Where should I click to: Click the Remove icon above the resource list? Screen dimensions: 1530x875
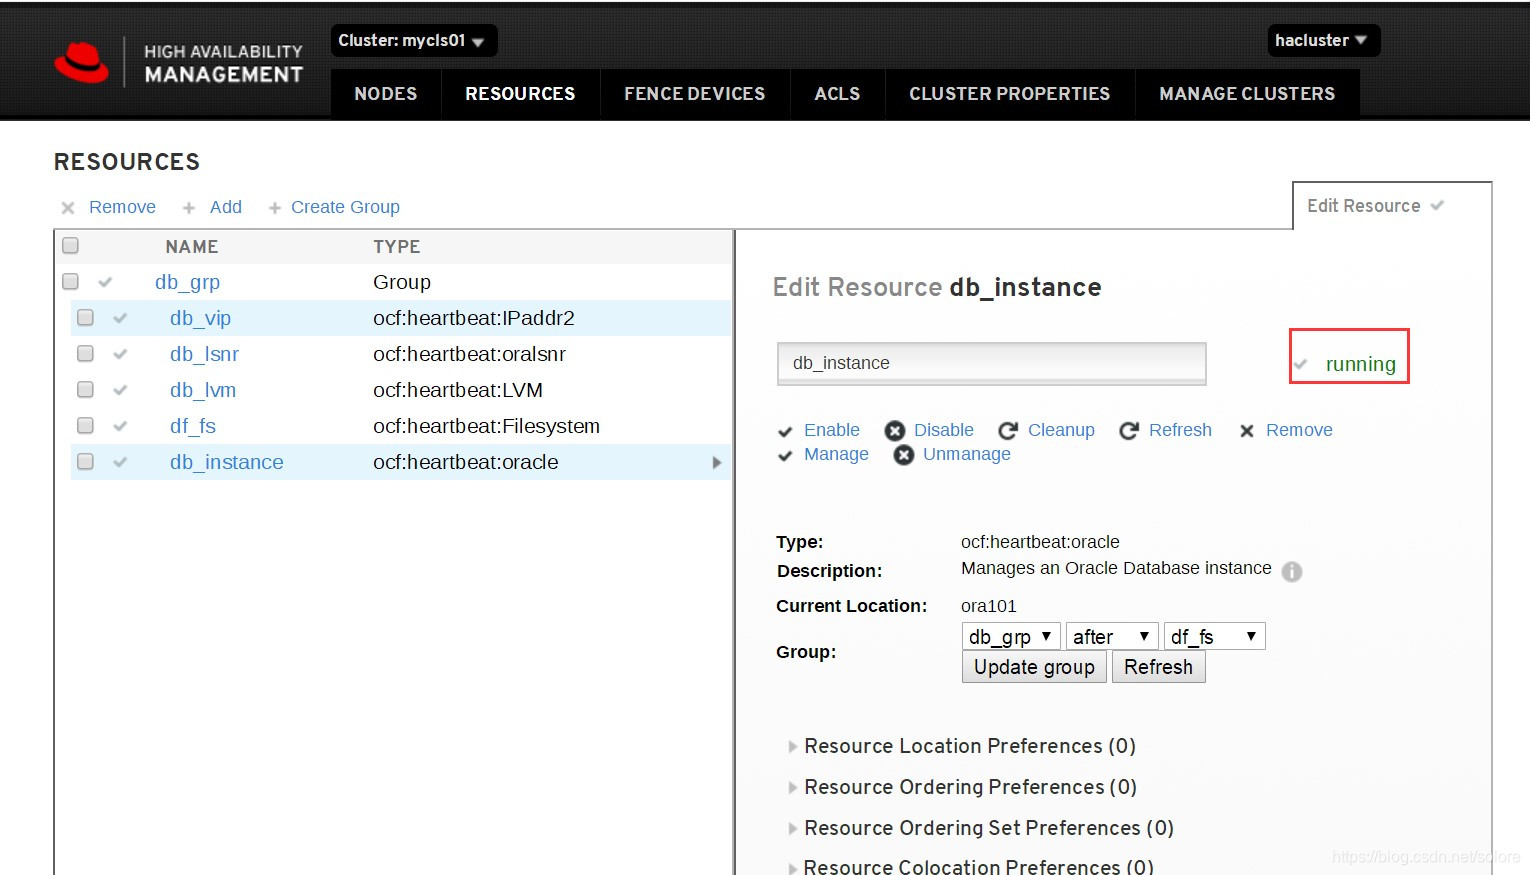(x=67, y=207)
